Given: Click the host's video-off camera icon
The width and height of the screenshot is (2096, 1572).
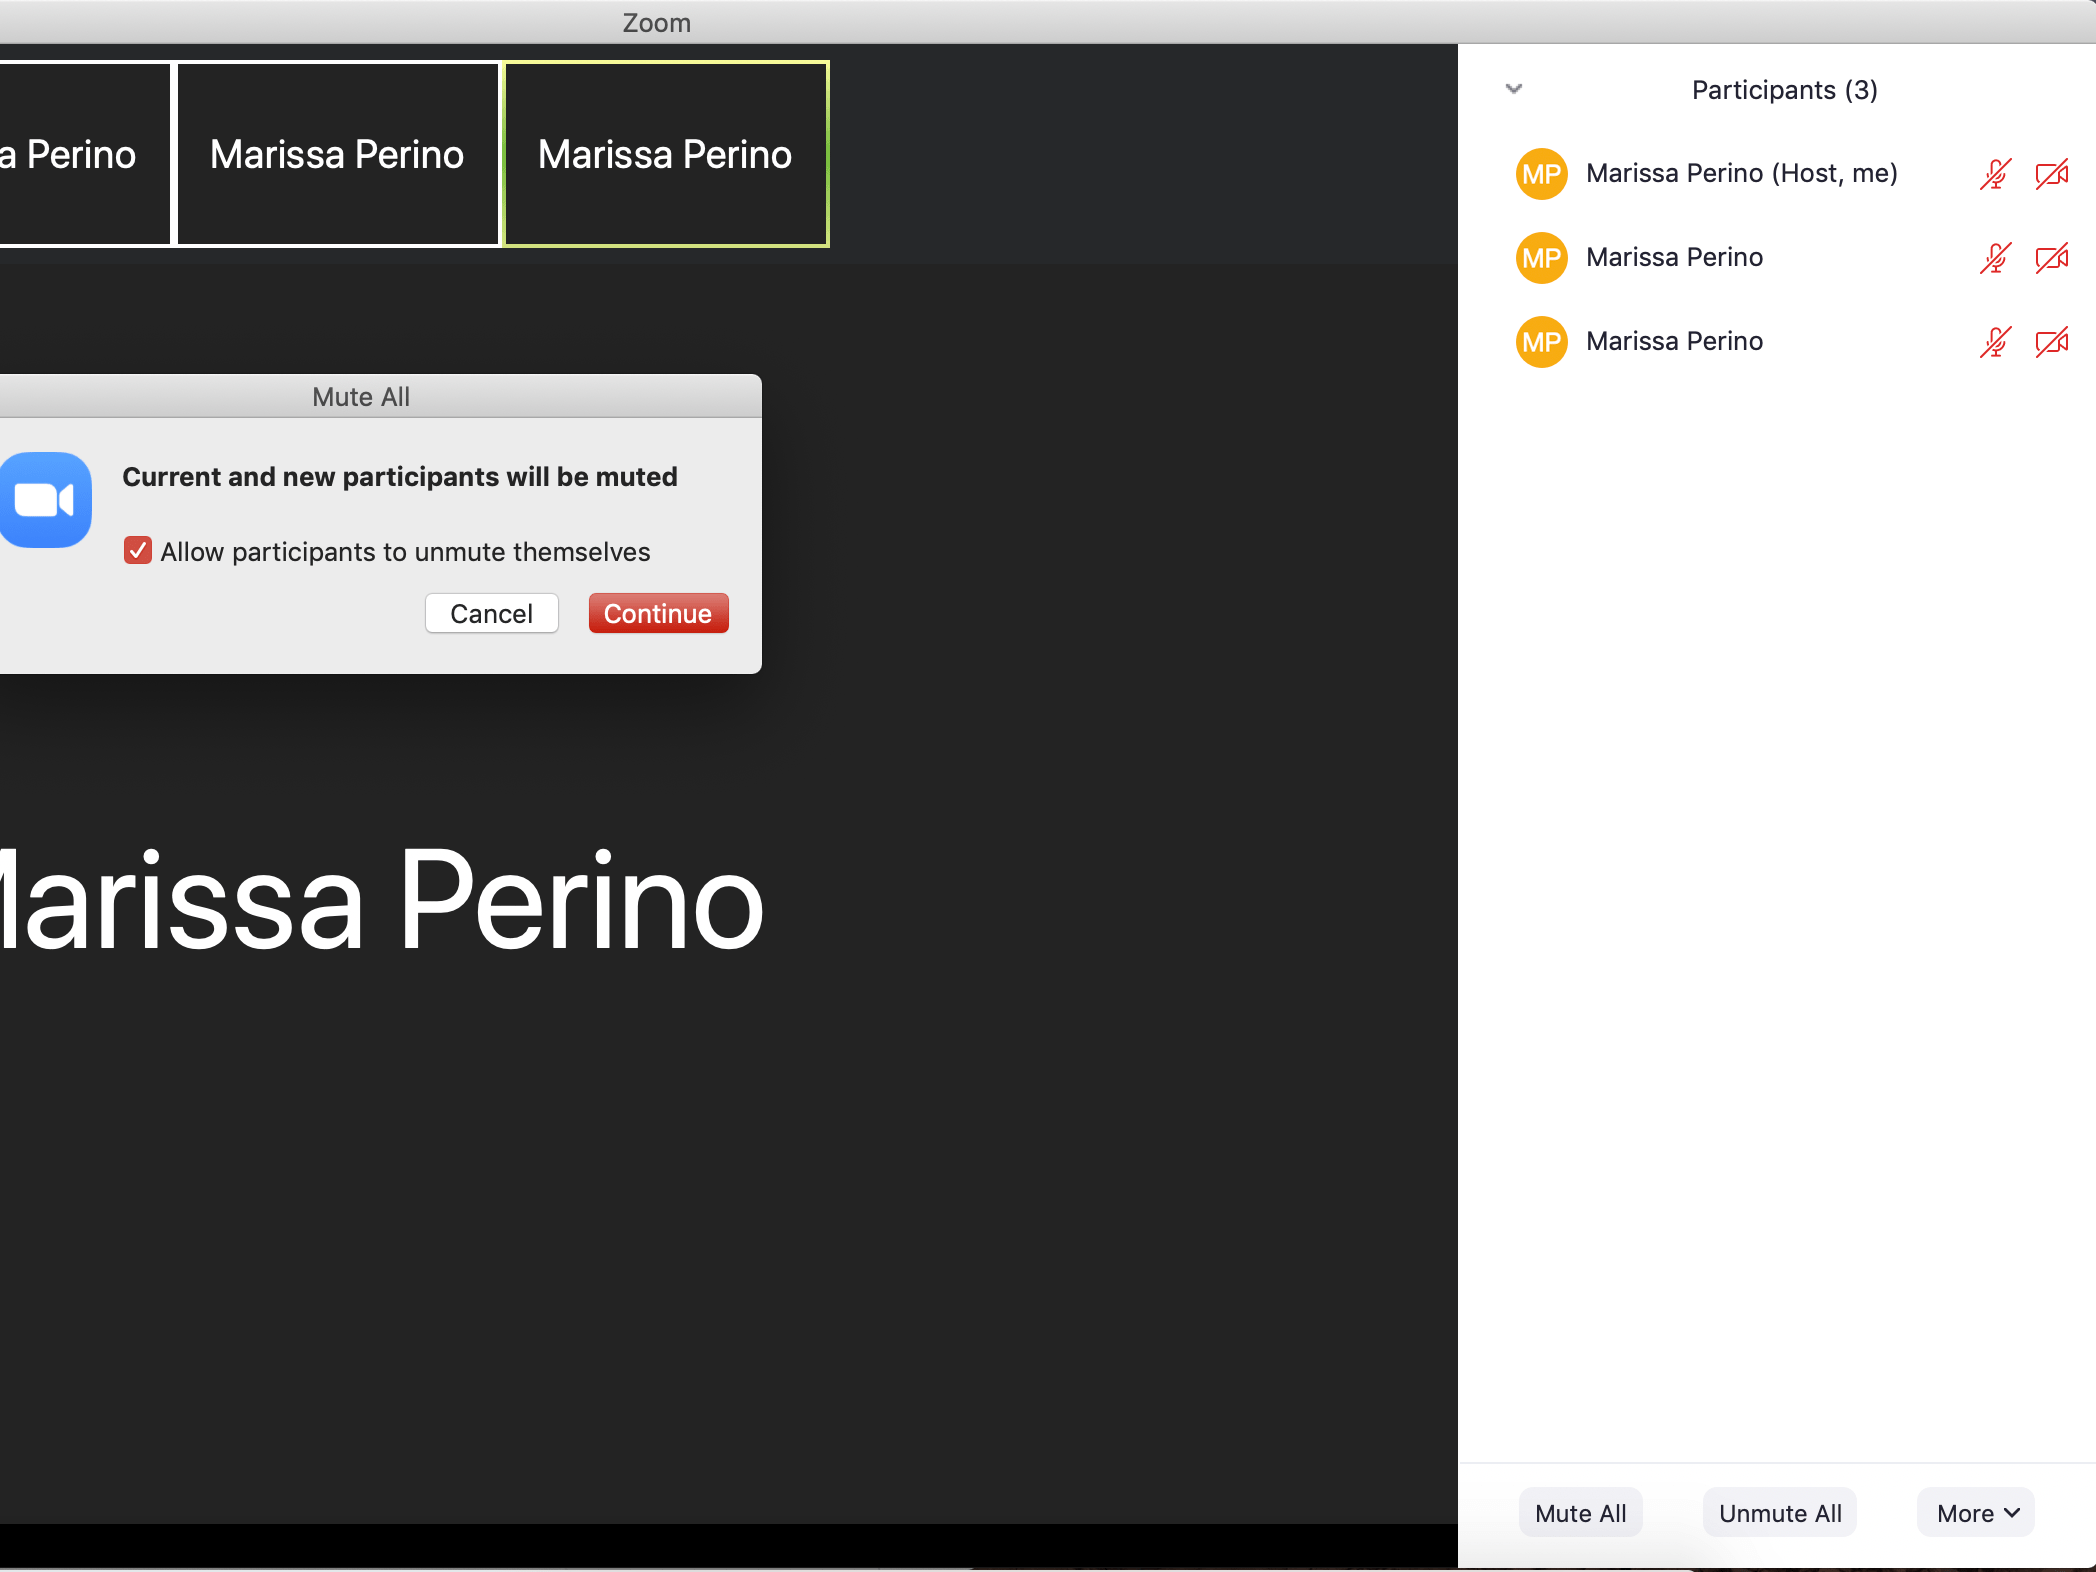Looking at the screenshot, I should pos(2052,174).
